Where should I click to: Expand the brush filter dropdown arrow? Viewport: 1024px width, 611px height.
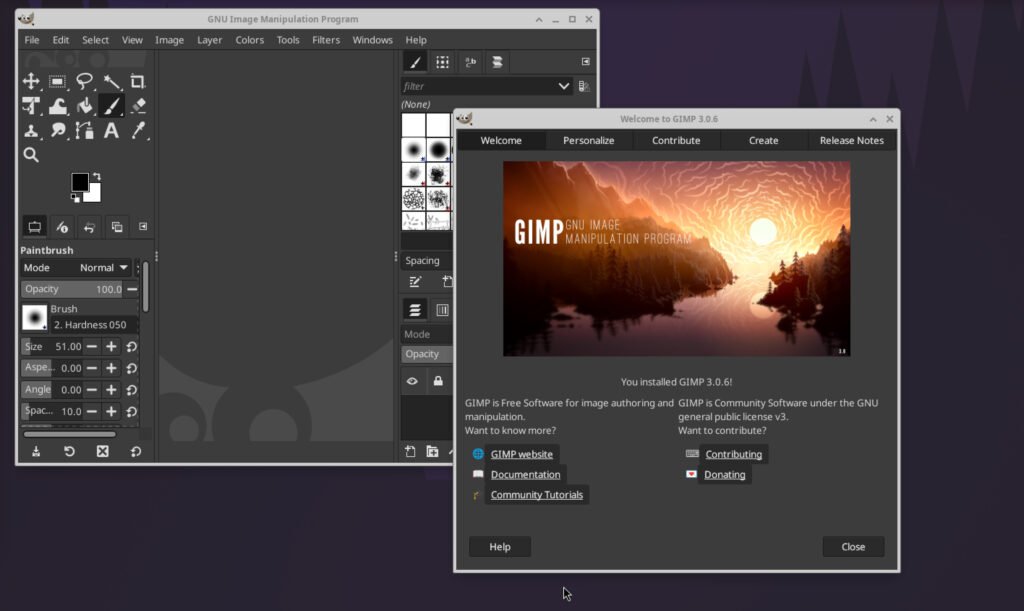564,87
